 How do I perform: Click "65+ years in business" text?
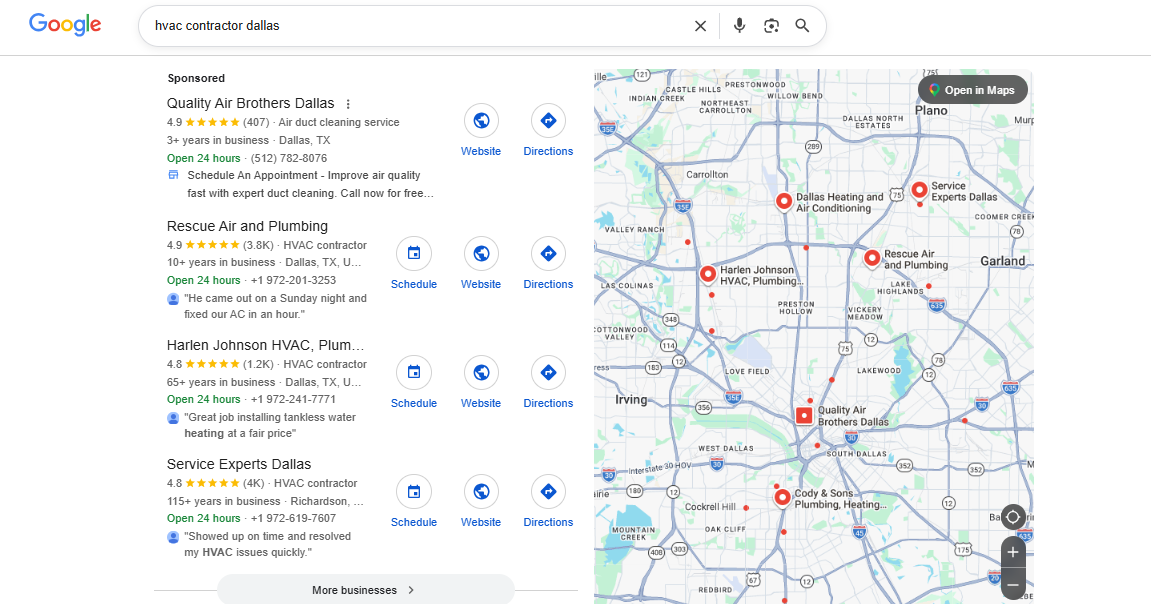pyautogui.click(x=221, y=382)
